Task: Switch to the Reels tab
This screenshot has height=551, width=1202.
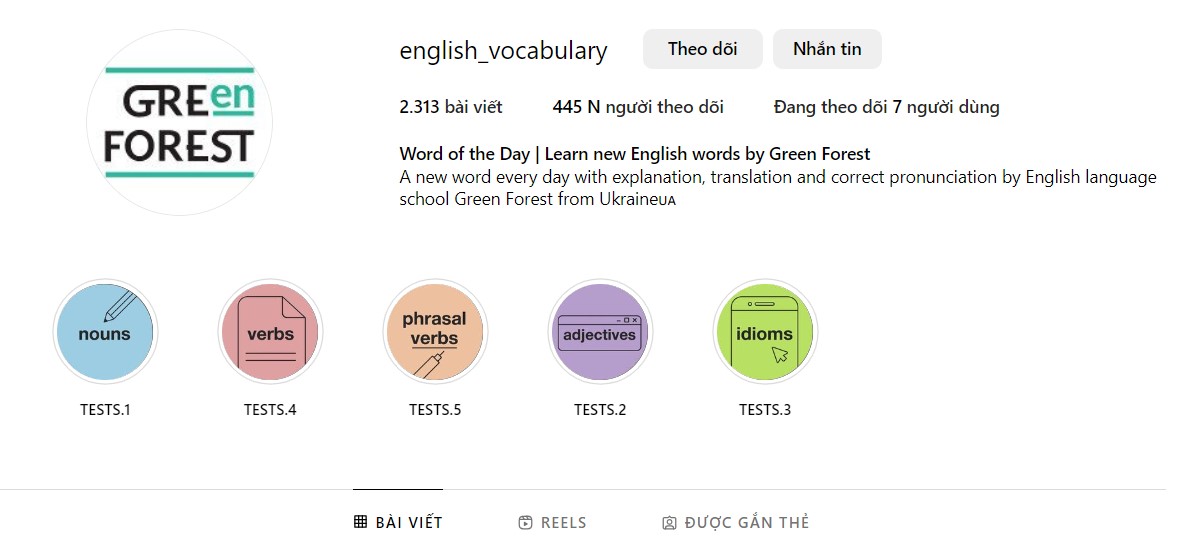Action: pos(563,522)
